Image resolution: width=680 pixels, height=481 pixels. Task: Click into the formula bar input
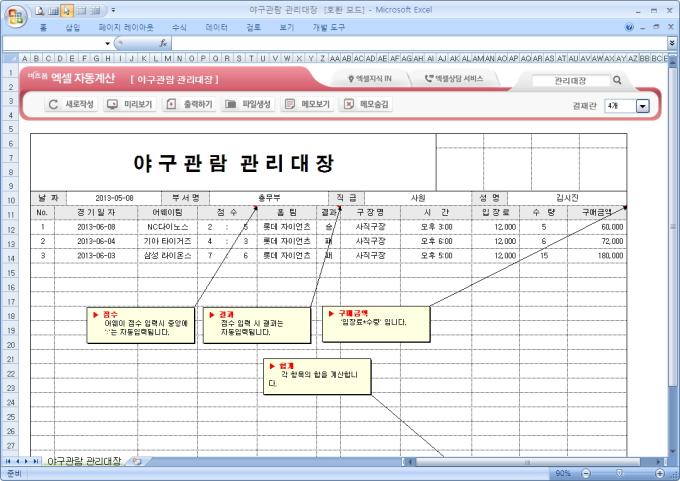[x=419, y=43]
